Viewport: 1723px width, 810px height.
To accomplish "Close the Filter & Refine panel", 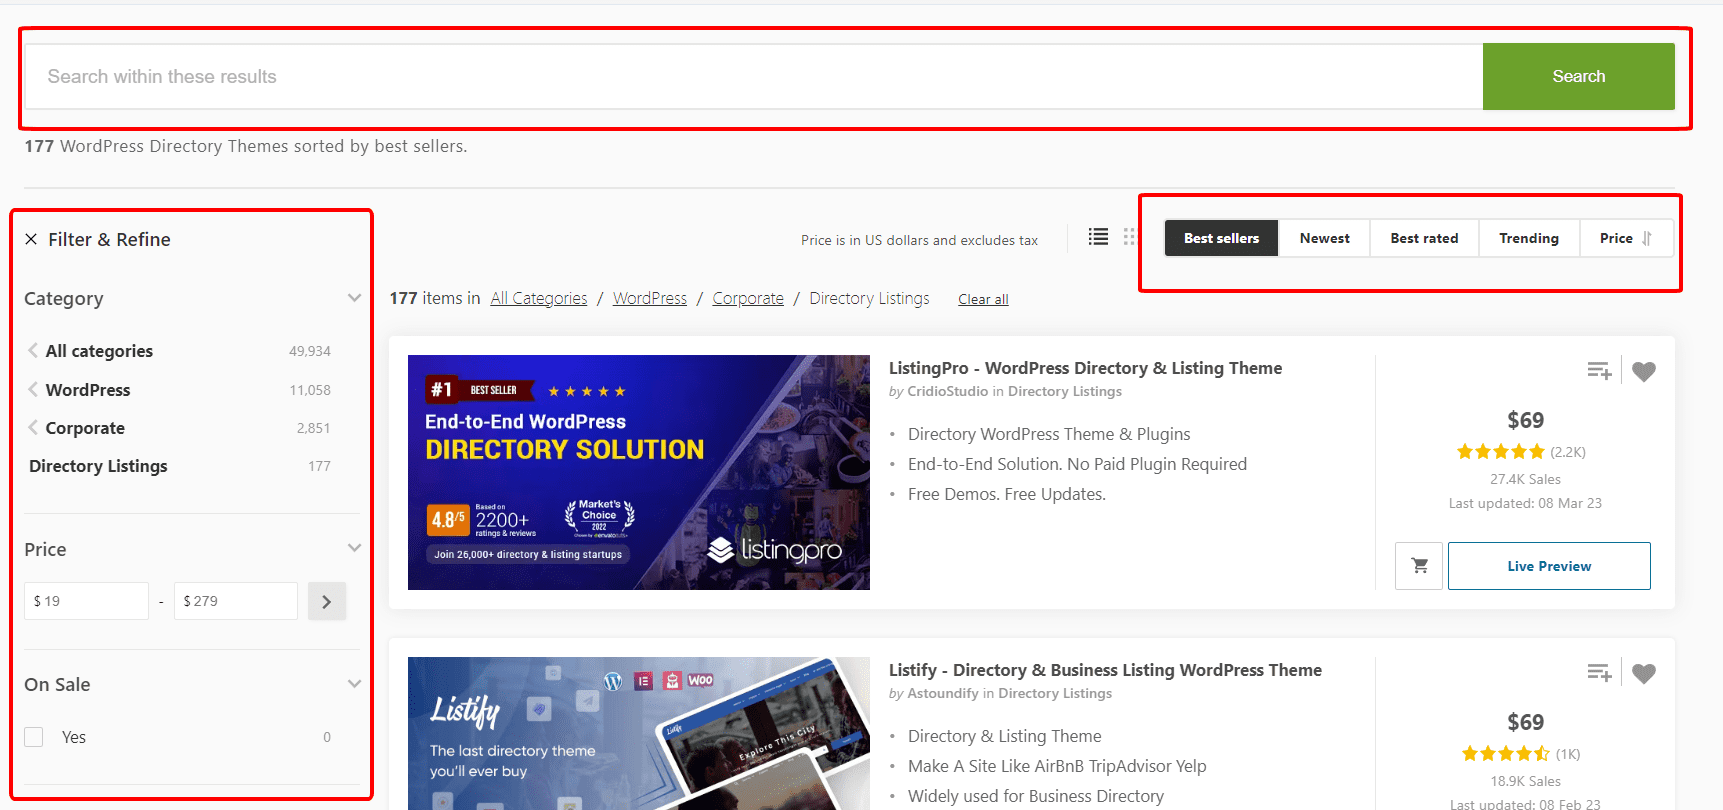I will tap(31, 239).
